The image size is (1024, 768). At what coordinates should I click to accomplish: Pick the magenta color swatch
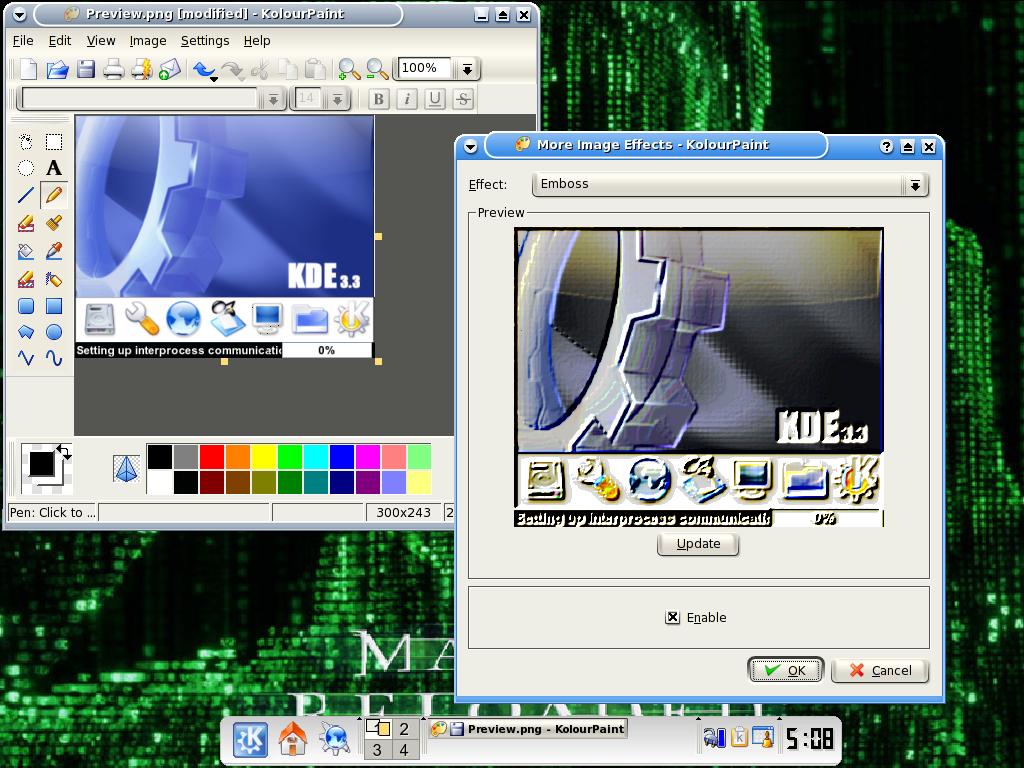[368, 456]
